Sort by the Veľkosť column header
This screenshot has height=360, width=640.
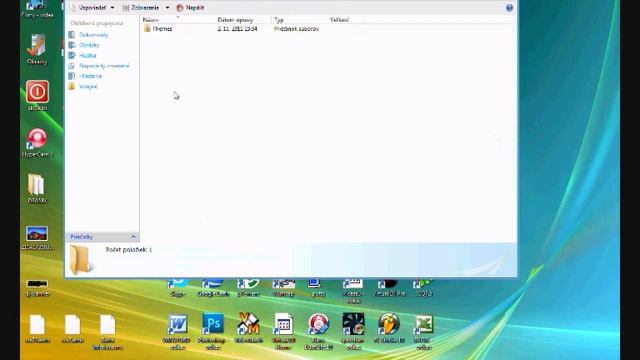click(x=339, y=20)
